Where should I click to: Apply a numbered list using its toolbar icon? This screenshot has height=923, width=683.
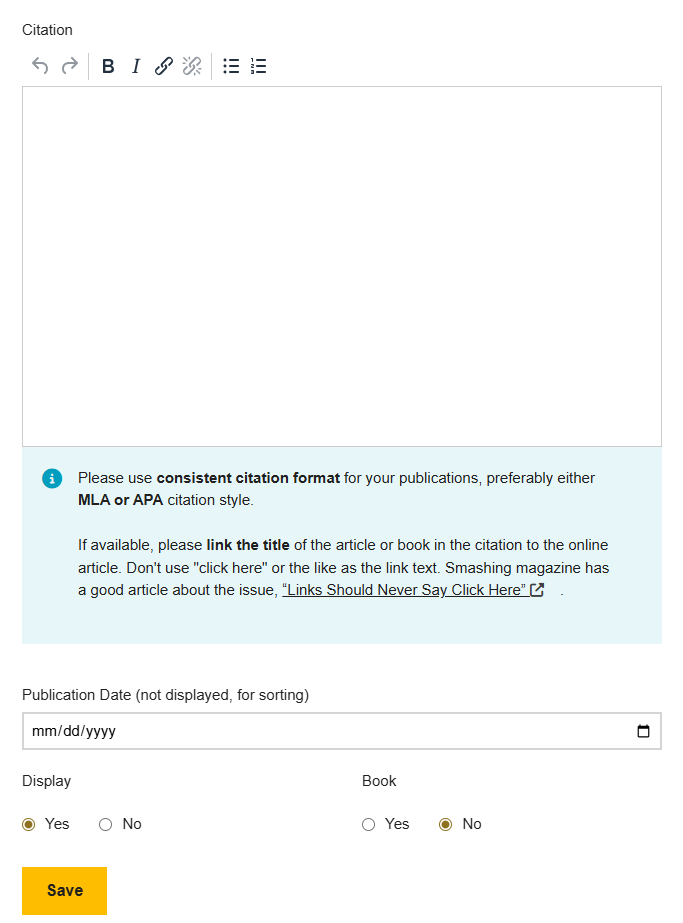257,66
